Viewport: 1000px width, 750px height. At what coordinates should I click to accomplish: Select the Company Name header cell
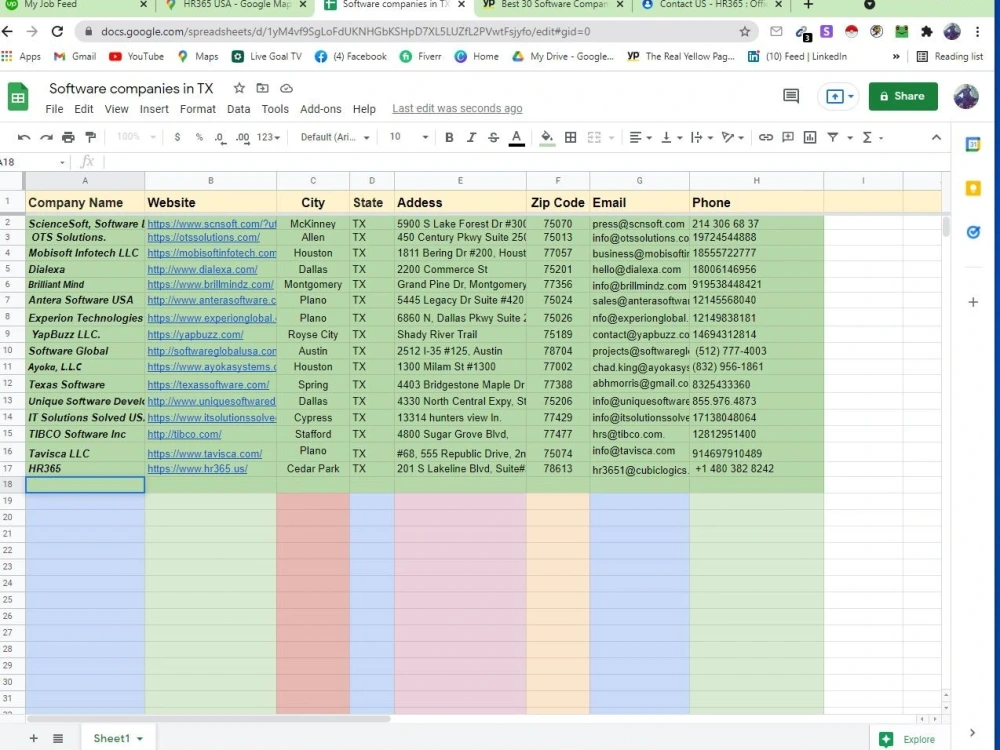pyautogui.click(x=85, y=202)
